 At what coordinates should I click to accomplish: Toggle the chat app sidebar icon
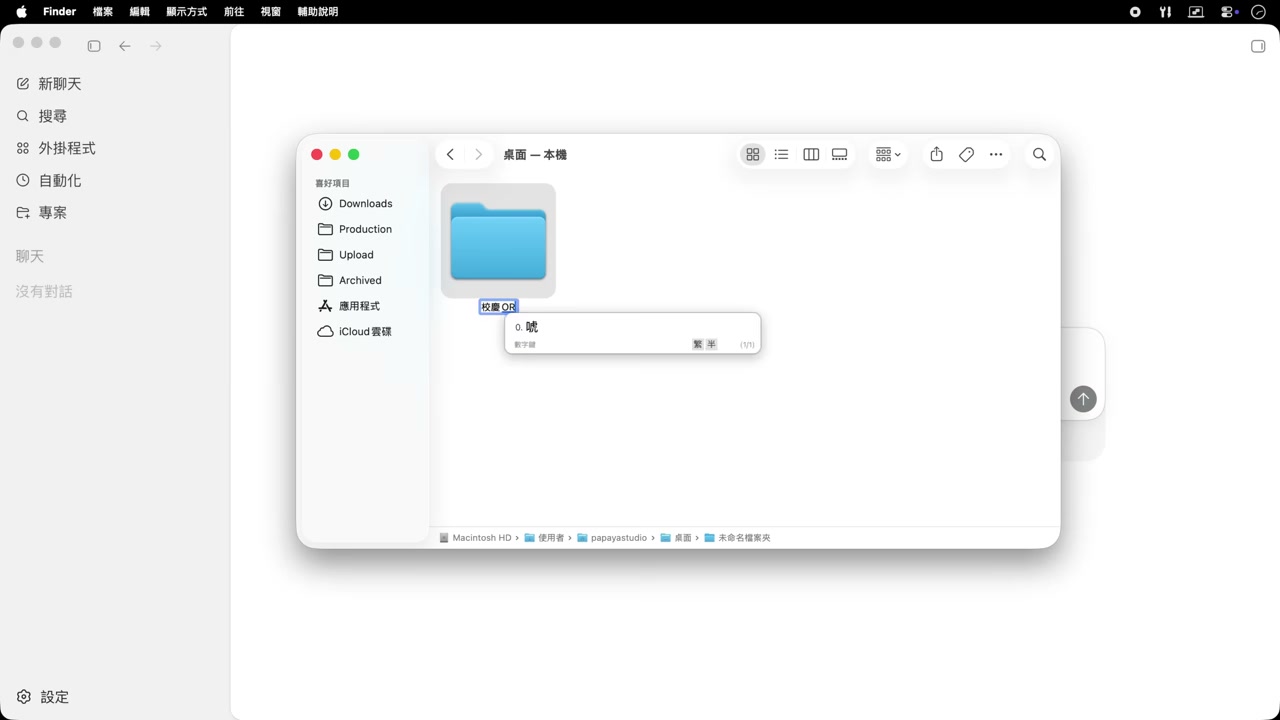[x=94, y=46]
